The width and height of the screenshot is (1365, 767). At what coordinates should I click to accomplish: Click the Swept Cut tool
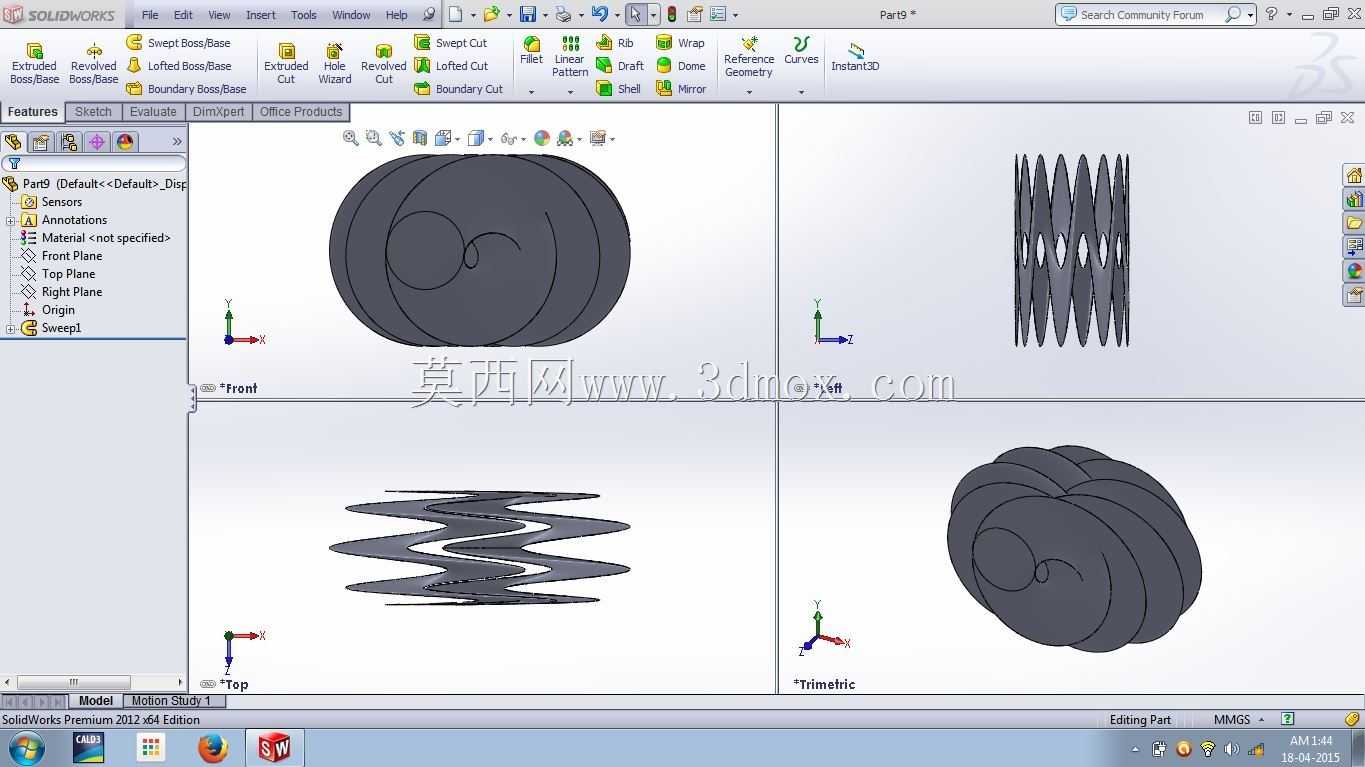pos(450,43)
